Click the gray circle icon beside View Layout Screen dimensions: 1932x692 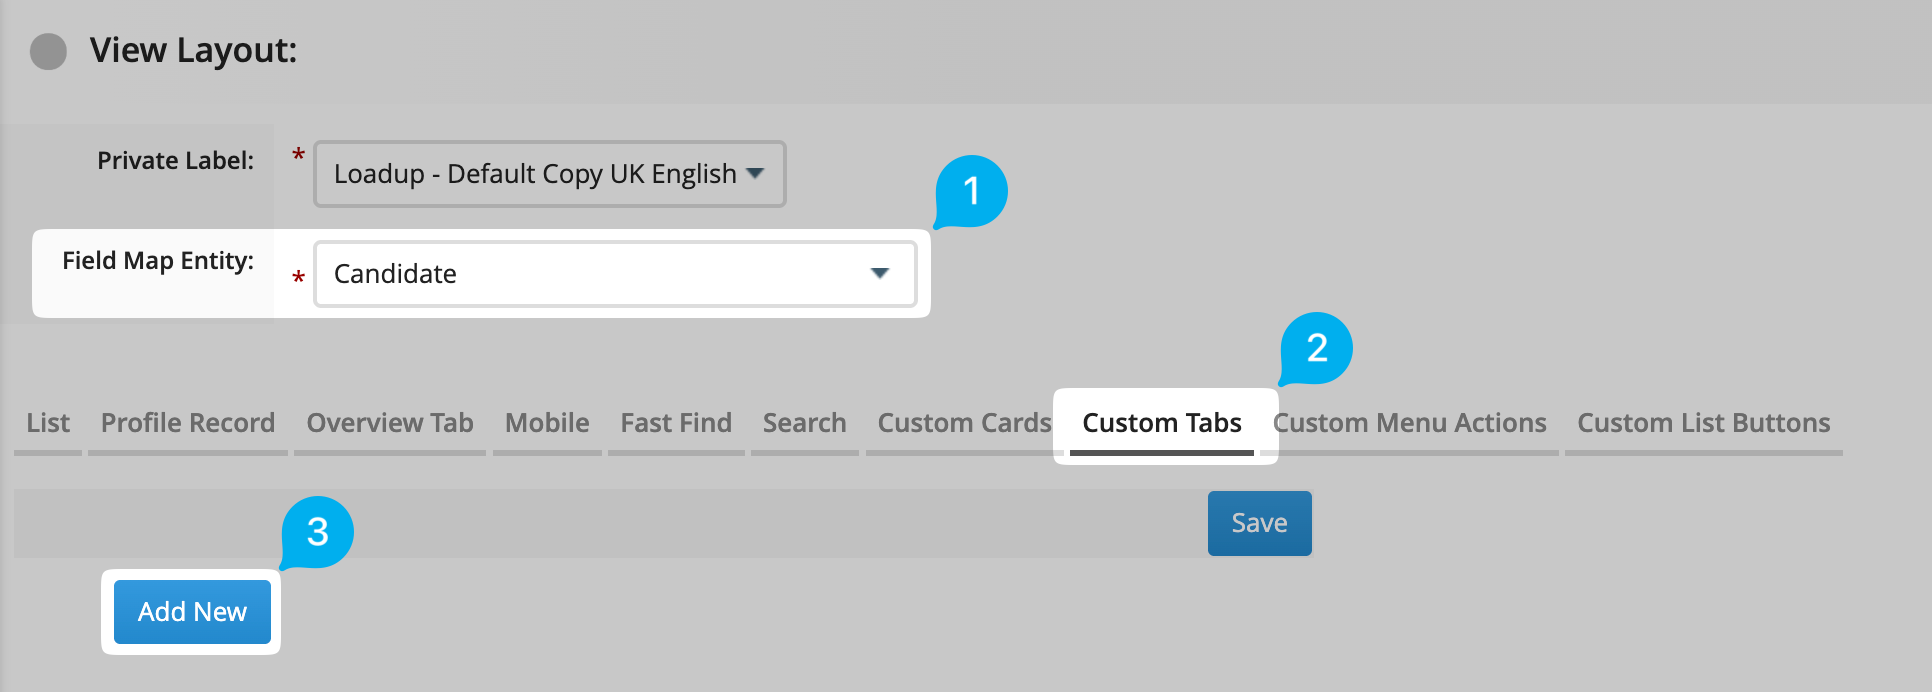[48, 51]
